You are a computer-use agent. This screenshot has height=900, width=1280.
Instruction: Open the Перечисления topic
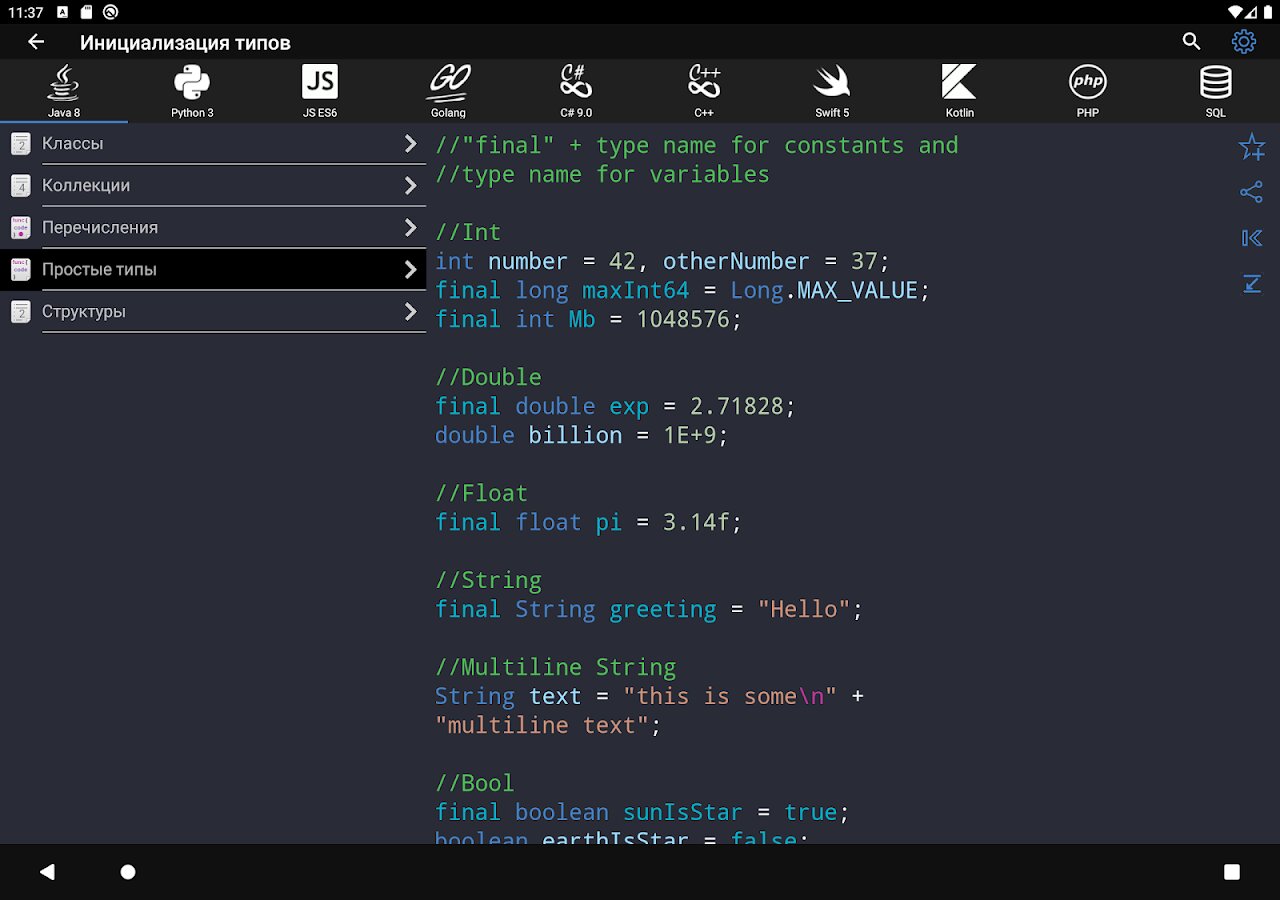tap(214, 228)
